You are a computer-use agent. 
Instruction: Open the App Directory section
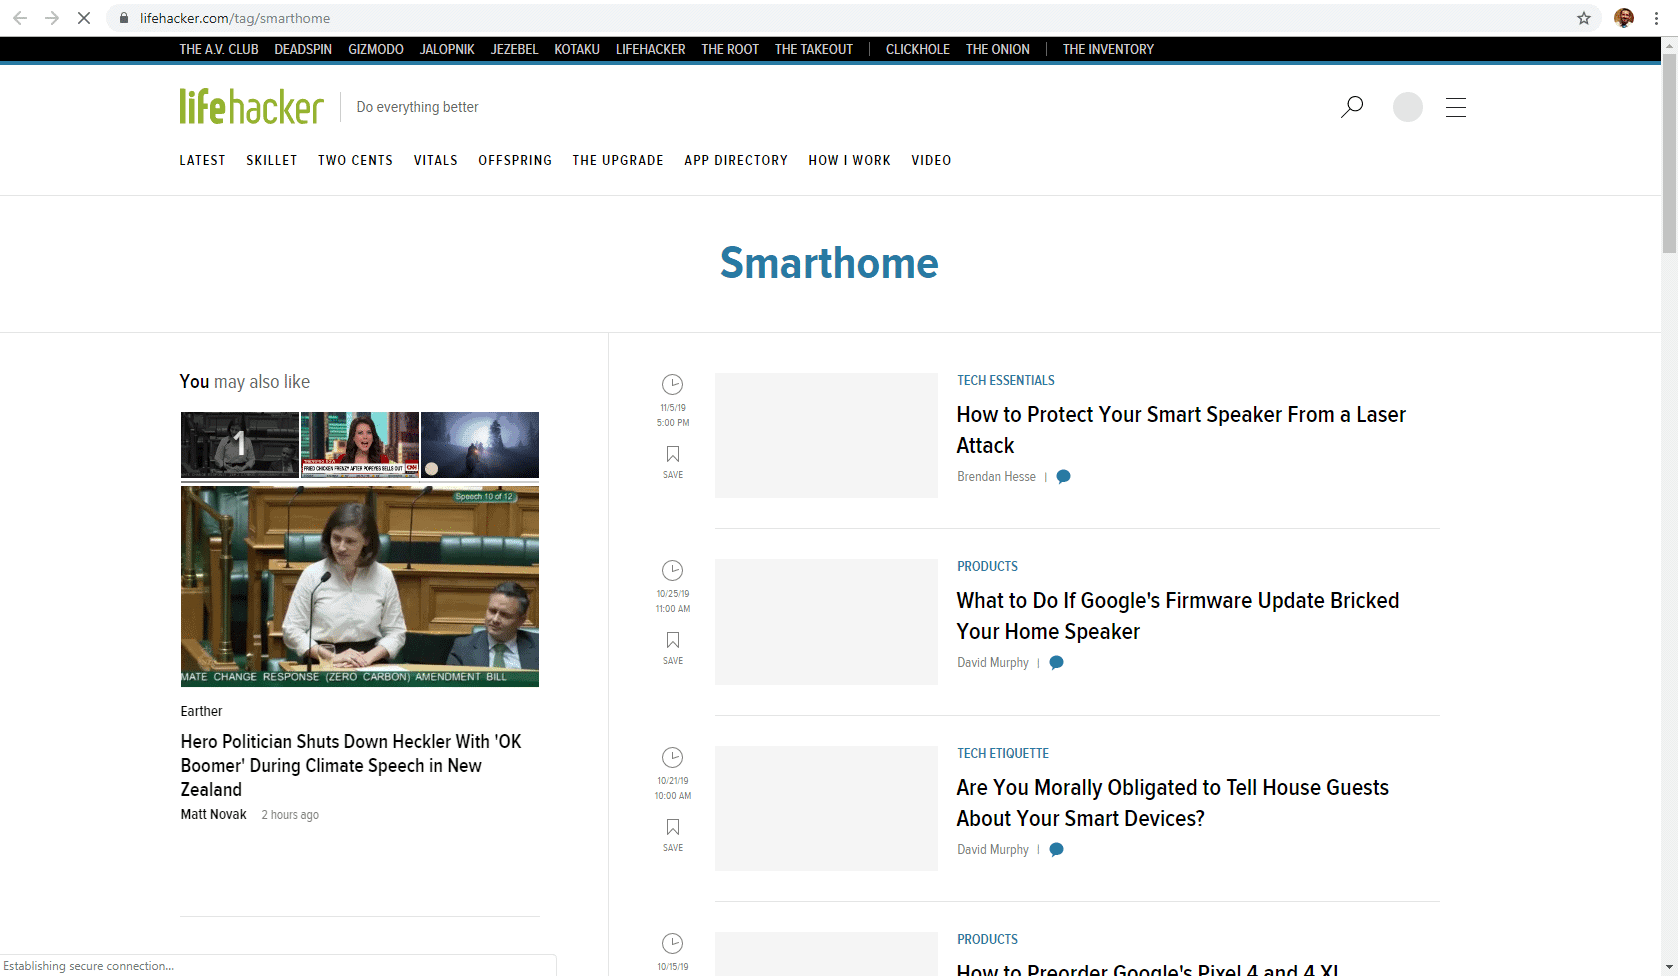pos(736,160)
